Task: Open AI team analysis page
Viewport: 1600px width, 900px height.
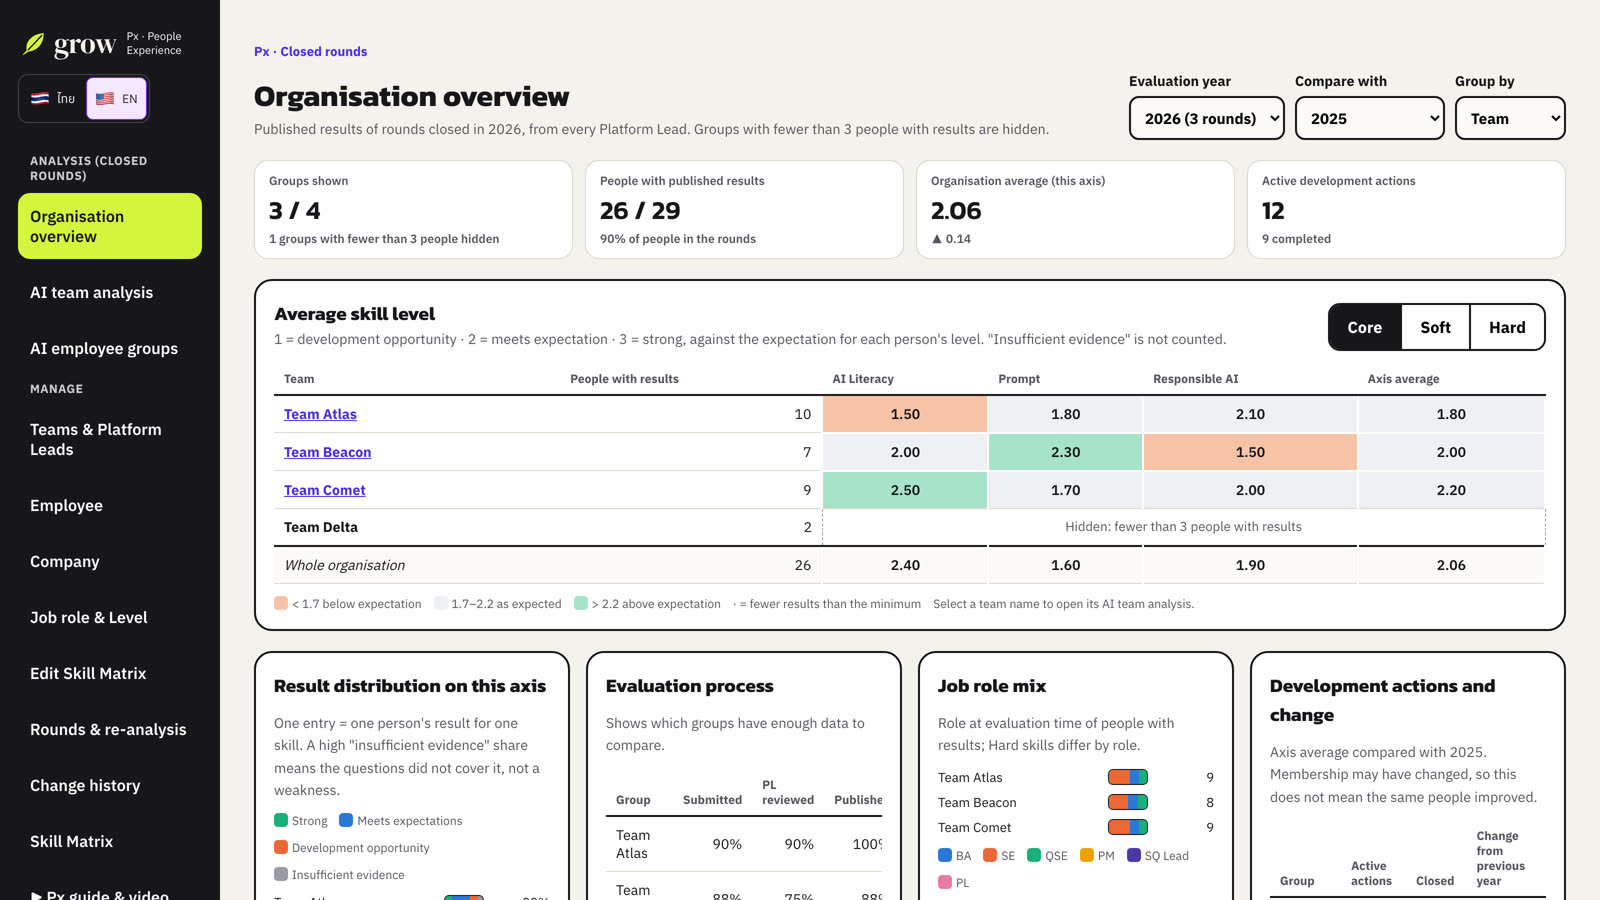Action: (x=110, y=293)
